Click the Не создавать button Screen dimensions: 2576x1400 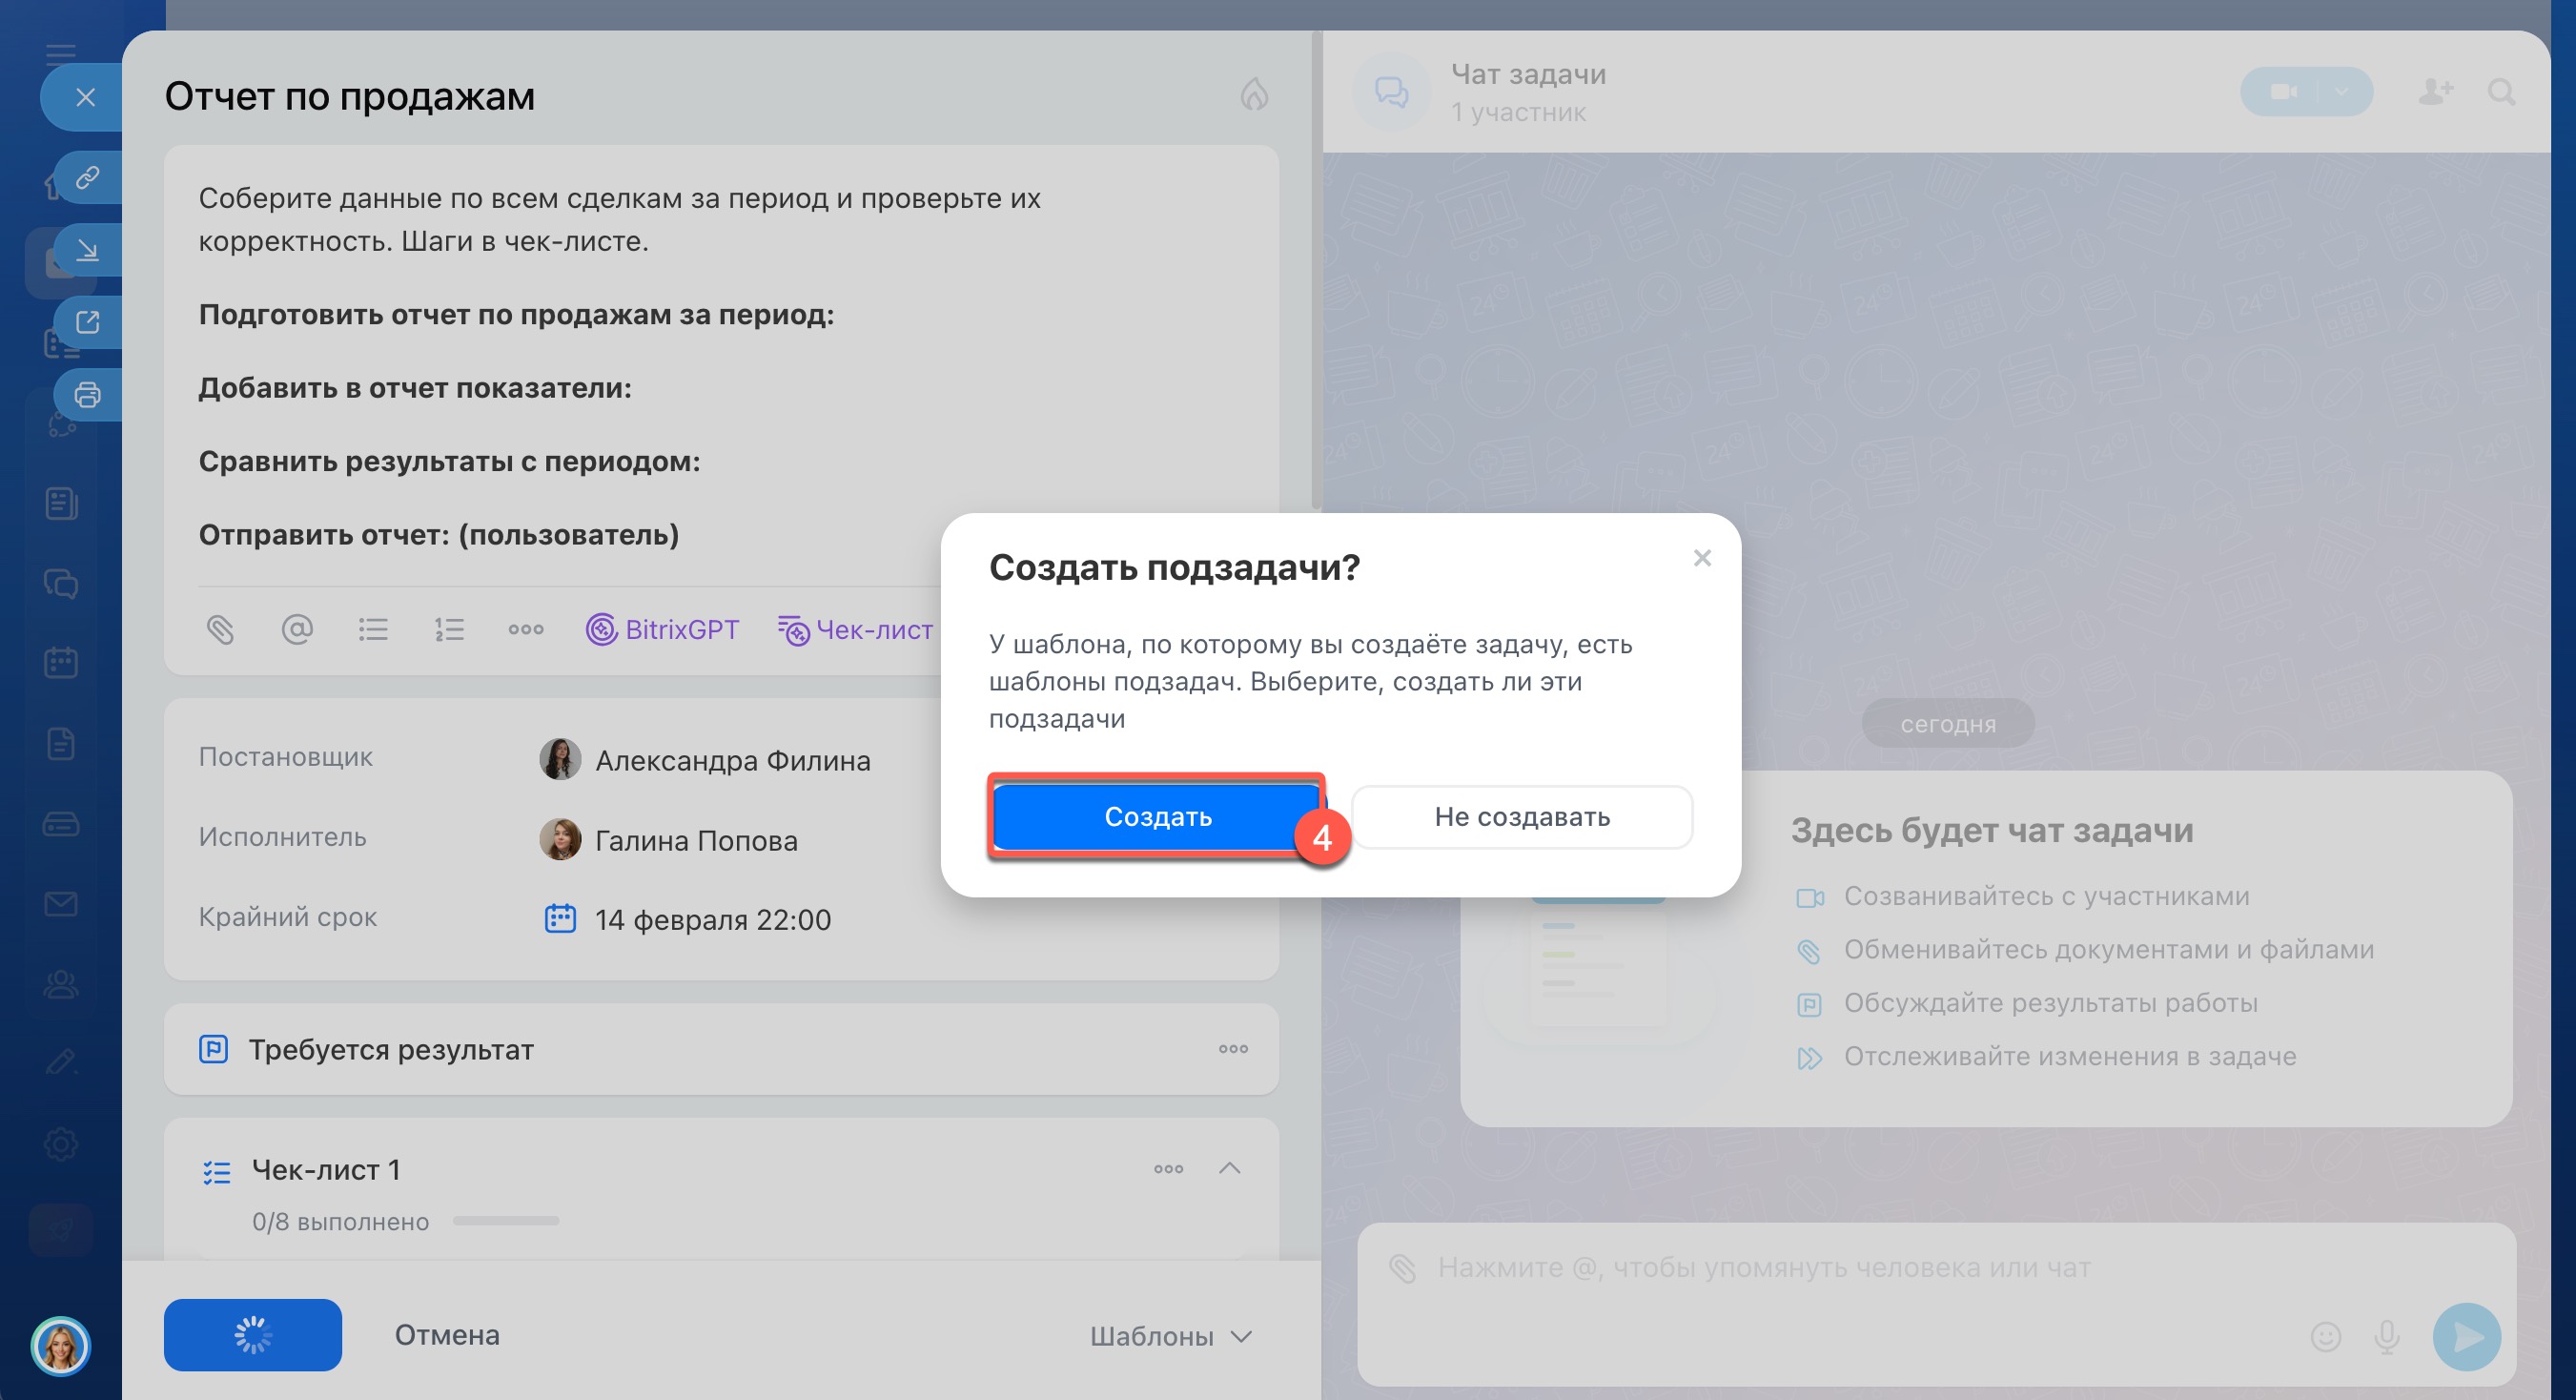click(1521, 817)
